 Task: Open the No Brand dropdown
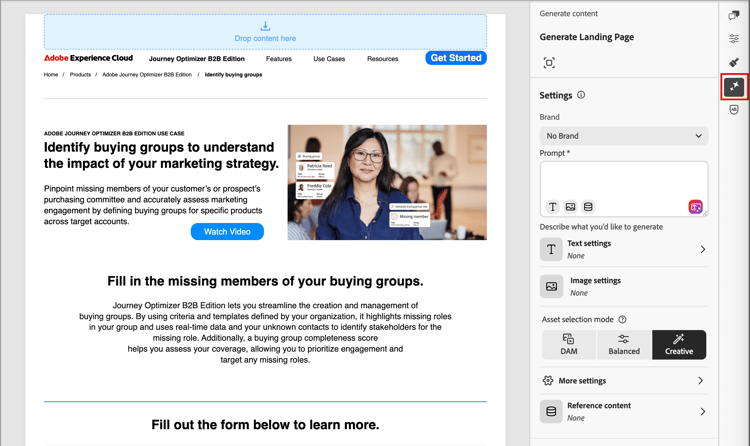(x=624, y=136)
